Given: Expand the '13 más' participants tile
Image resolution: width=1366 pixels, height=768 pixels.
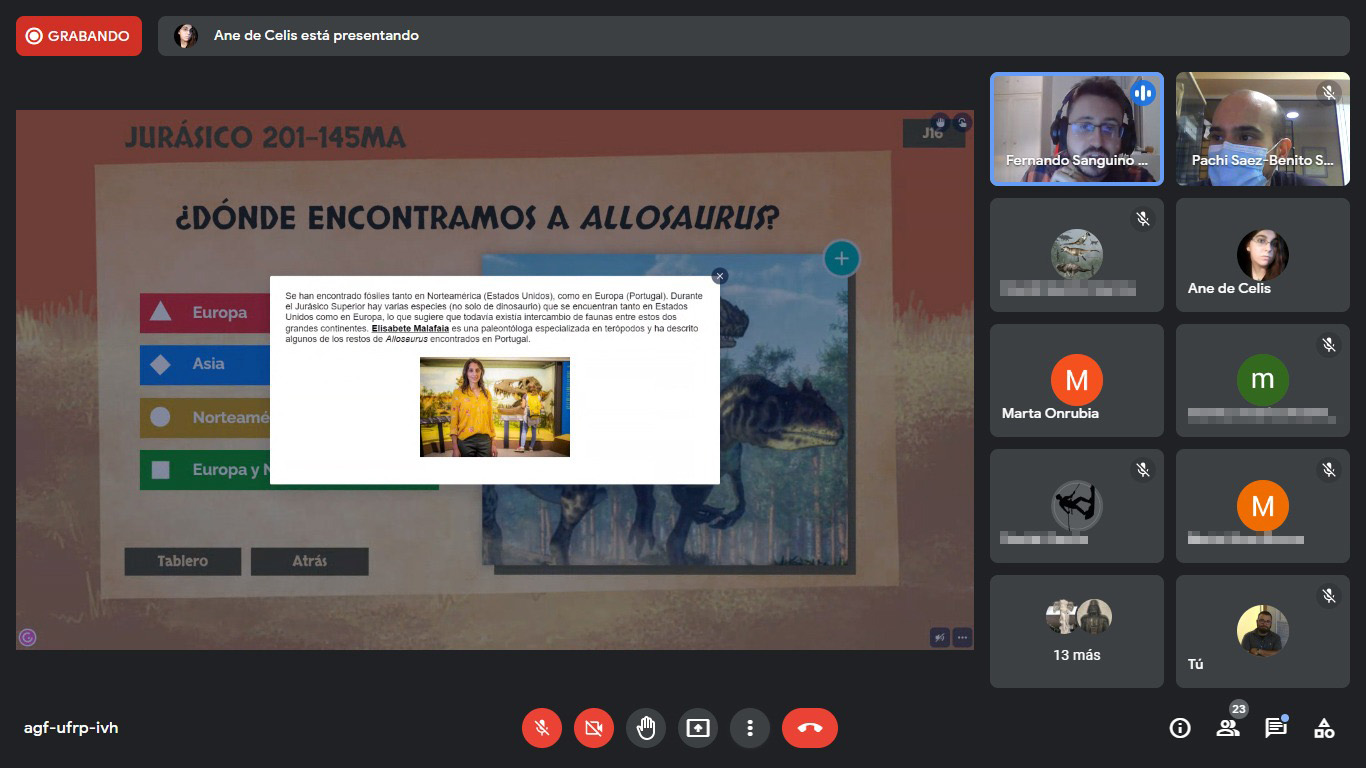Looking at the screenshot, I should (1077, 631).
